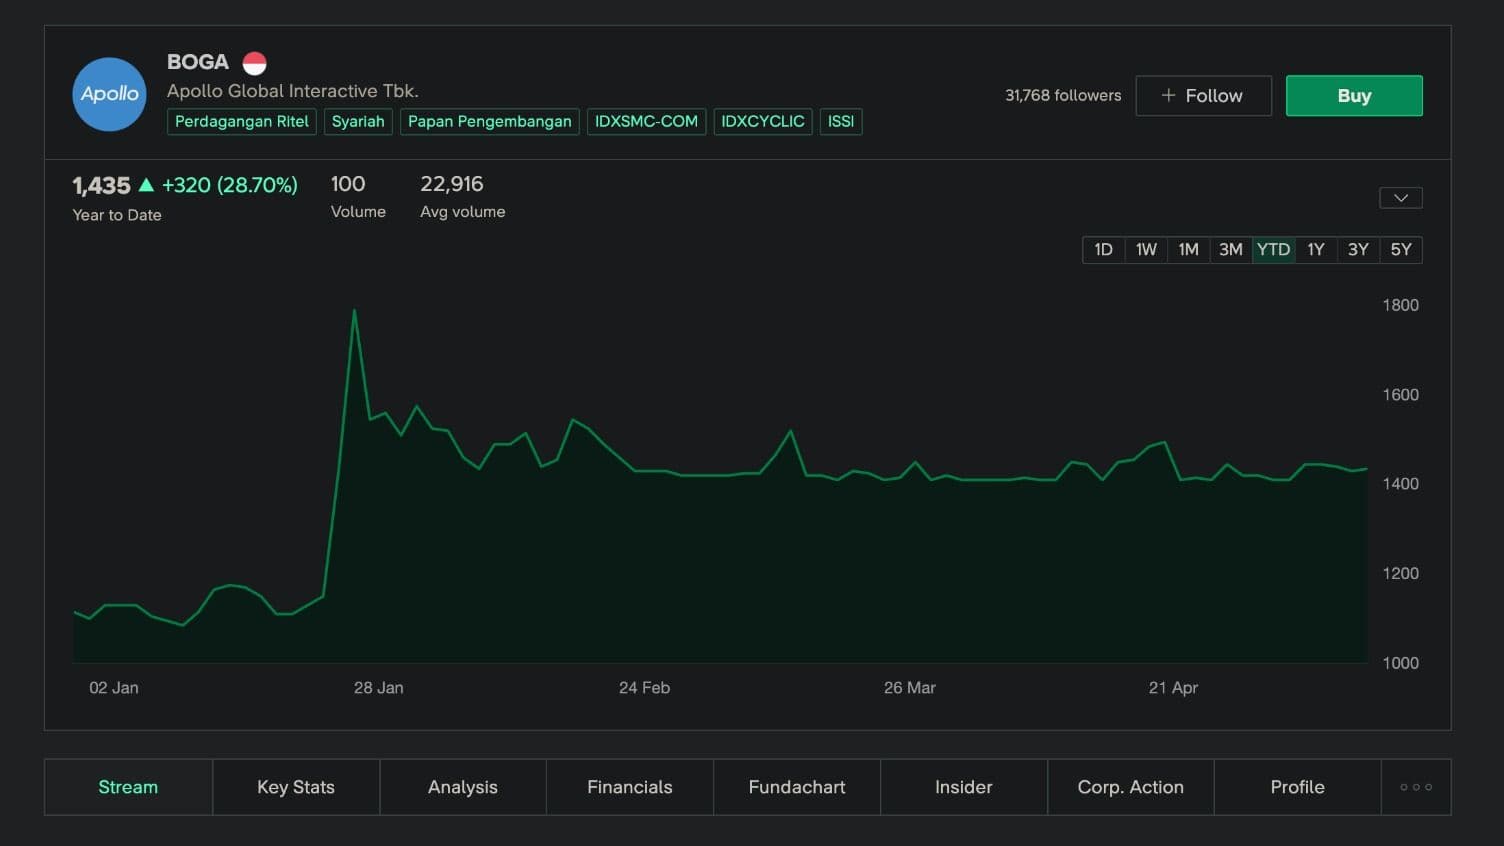Click the 26 Mar date label on the axis
Image resolution: width=1504 pixels, height=846 pixels.
coord(910,688)
